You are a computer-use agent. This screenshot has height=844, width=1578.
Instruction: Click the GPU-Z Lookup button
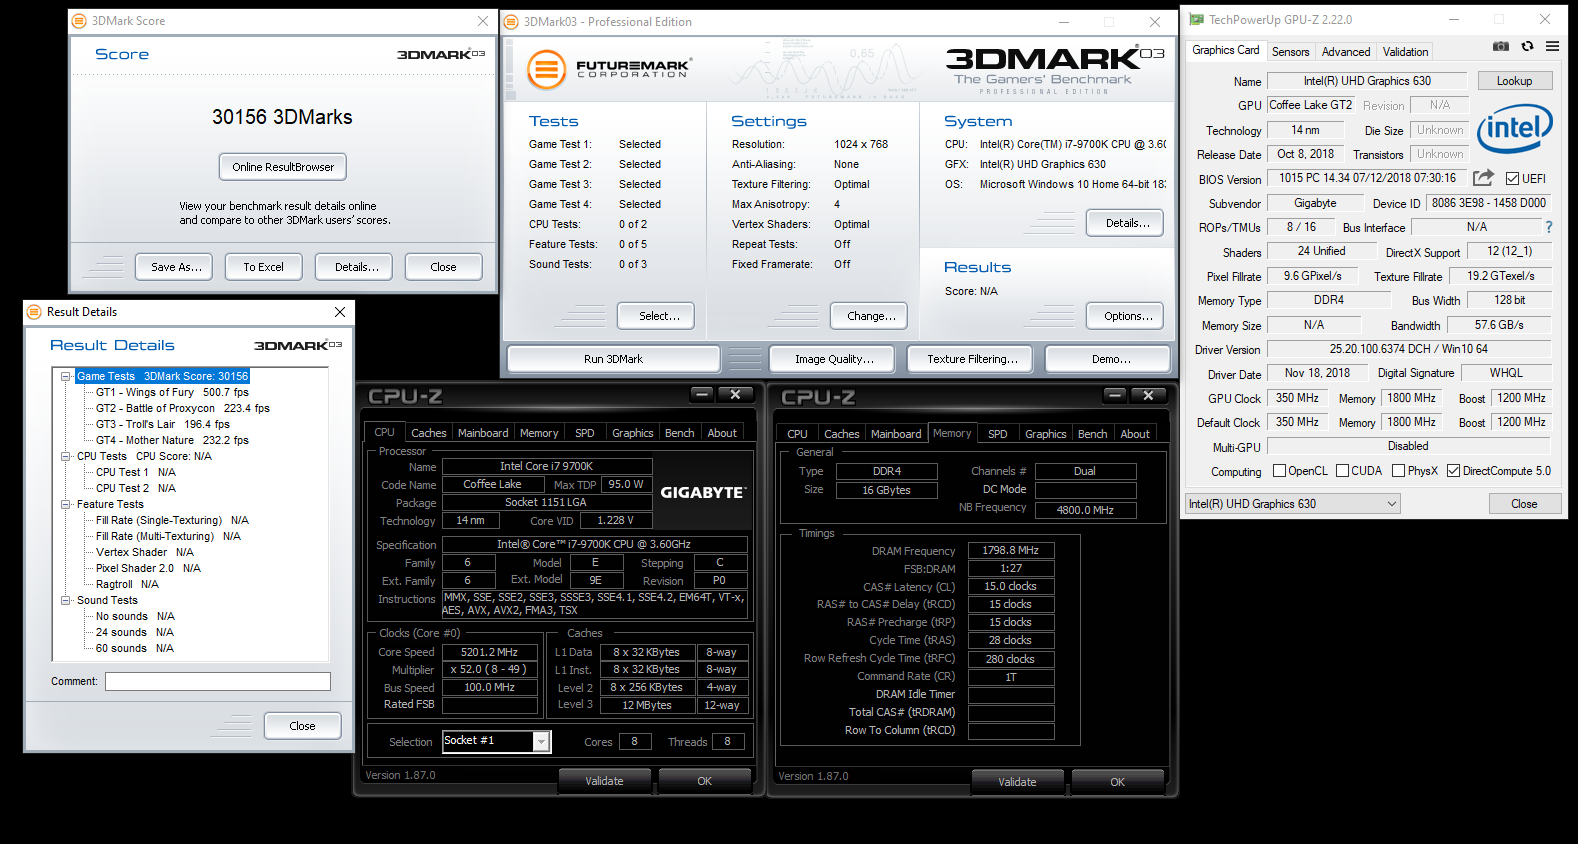(x=1514, y=81)
